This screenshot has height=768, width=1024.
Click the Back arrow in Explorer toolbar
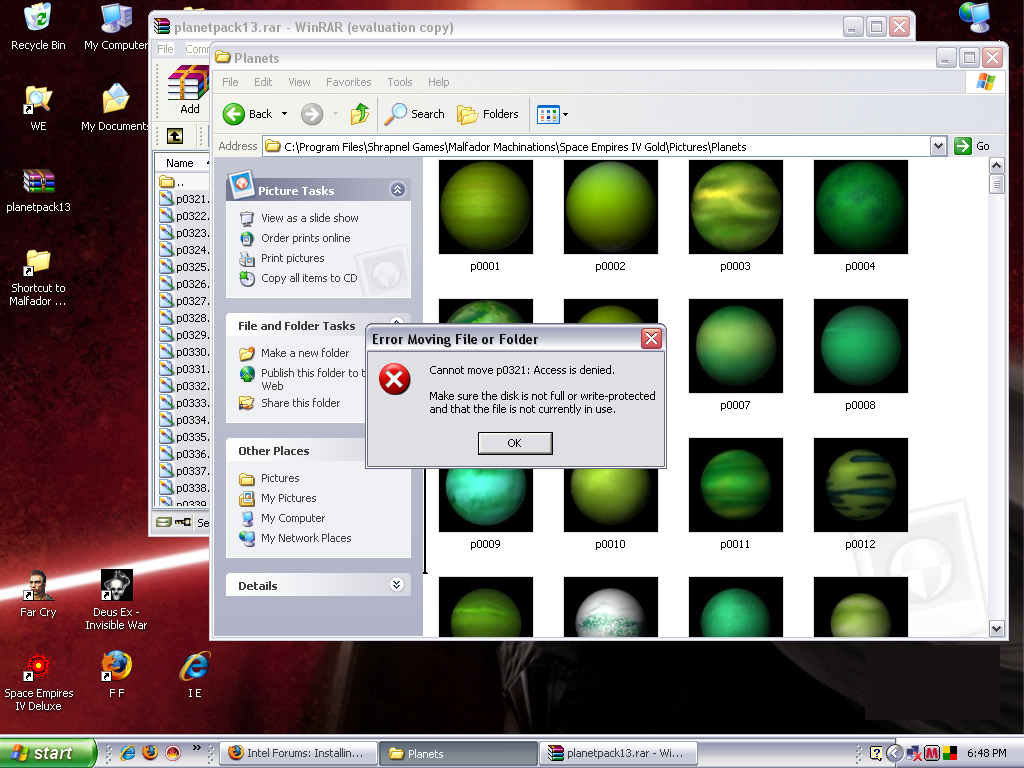click(x=235, y=114)
